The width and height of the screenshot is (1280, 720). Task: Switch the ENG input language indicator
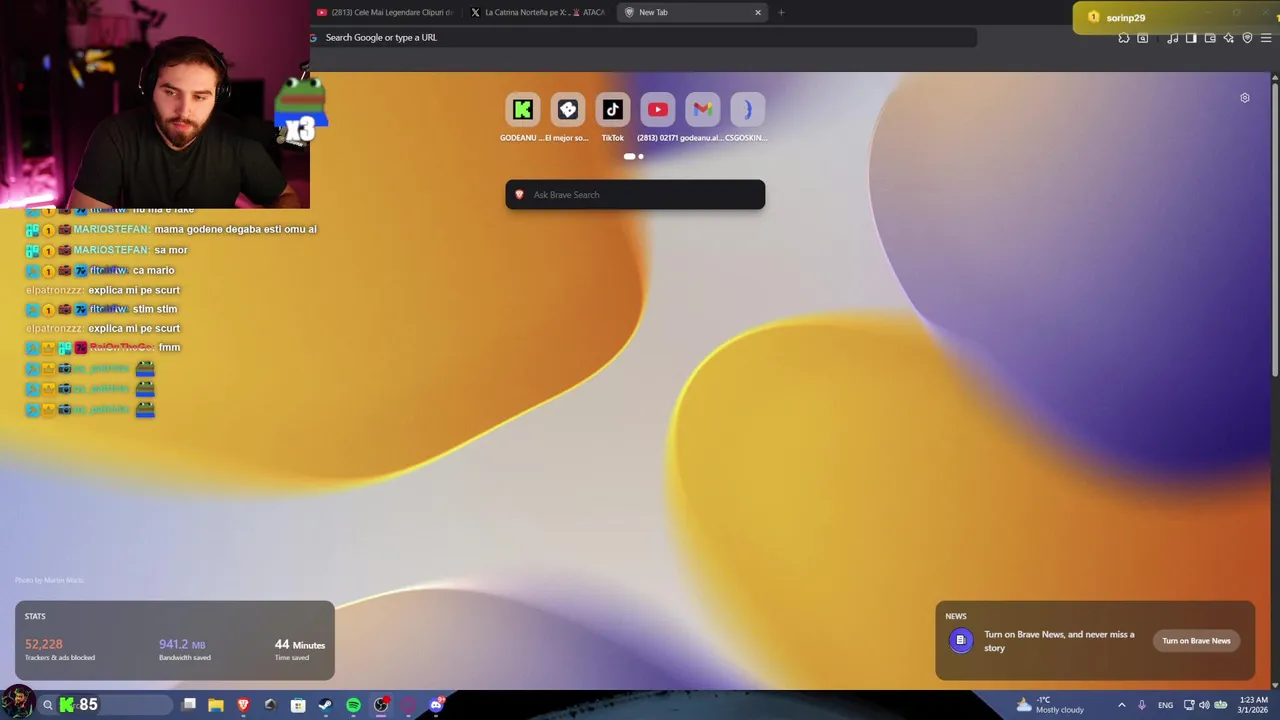click(1165, 705)
